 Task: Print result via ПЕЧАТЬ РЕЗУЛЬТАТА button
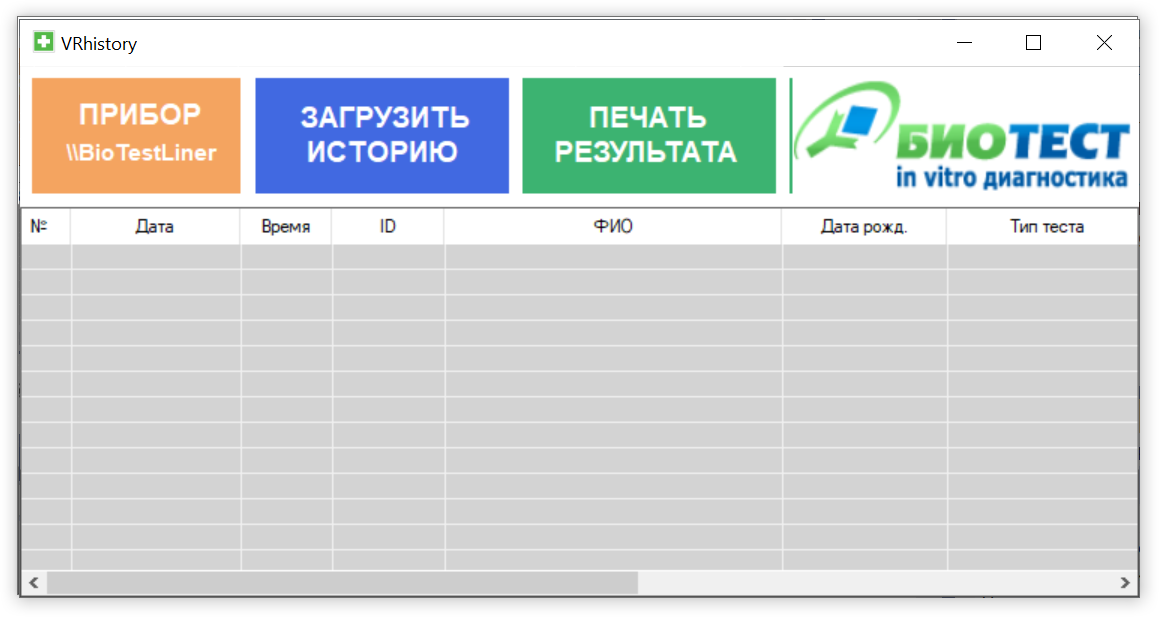point(649,135)
